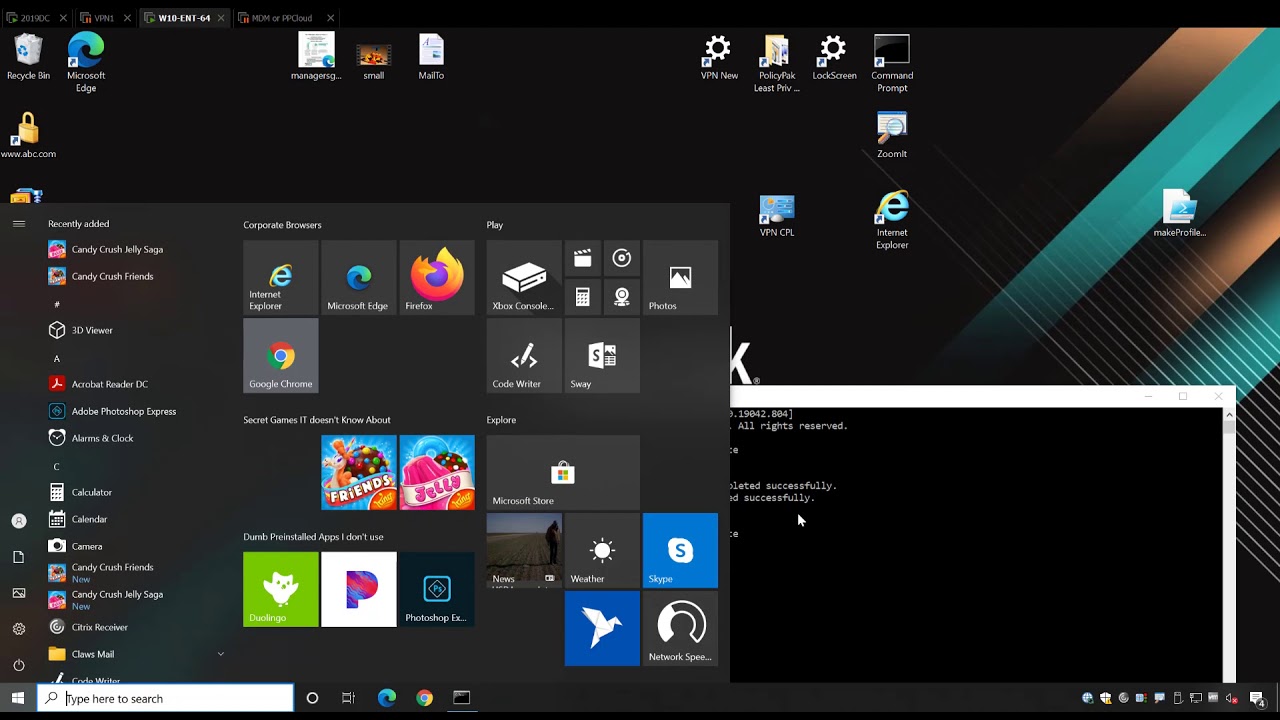Open the Calculator small tile
1280x720 pixels.
click(582, 297)
